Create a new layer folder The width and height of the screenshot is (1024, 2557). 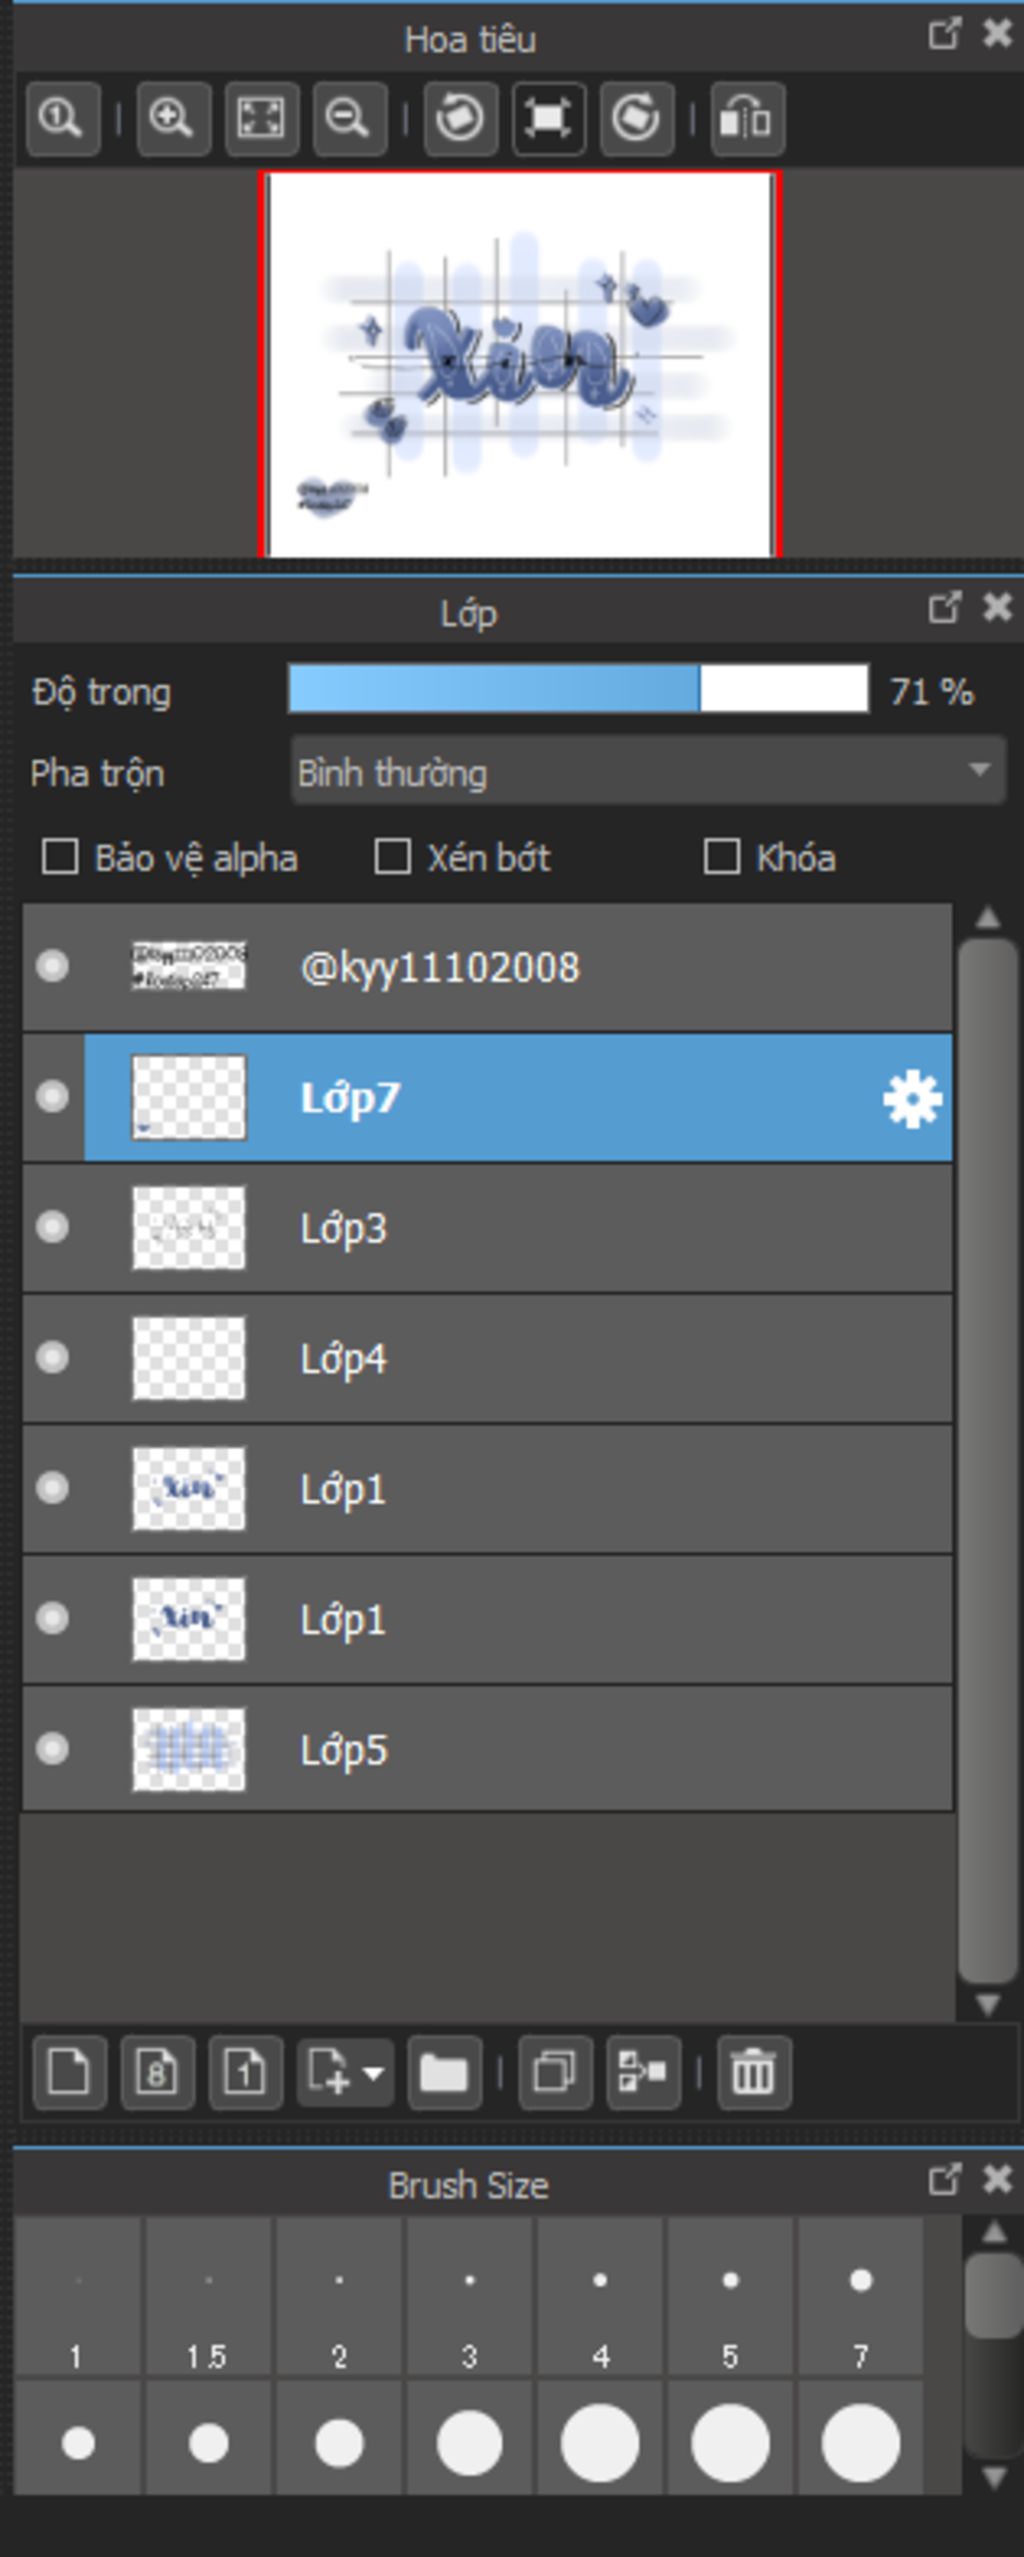444,2072
